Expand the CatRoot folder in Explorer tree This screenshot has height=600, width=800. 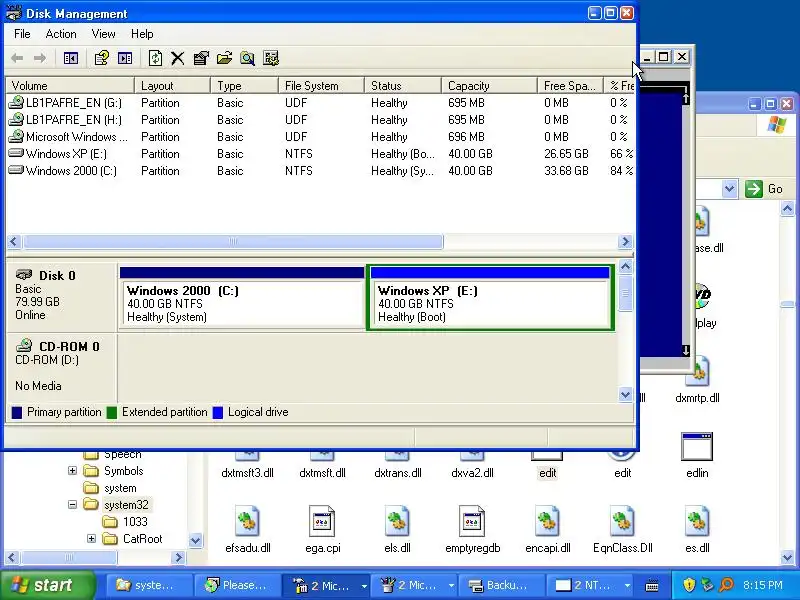coord(91,538)
